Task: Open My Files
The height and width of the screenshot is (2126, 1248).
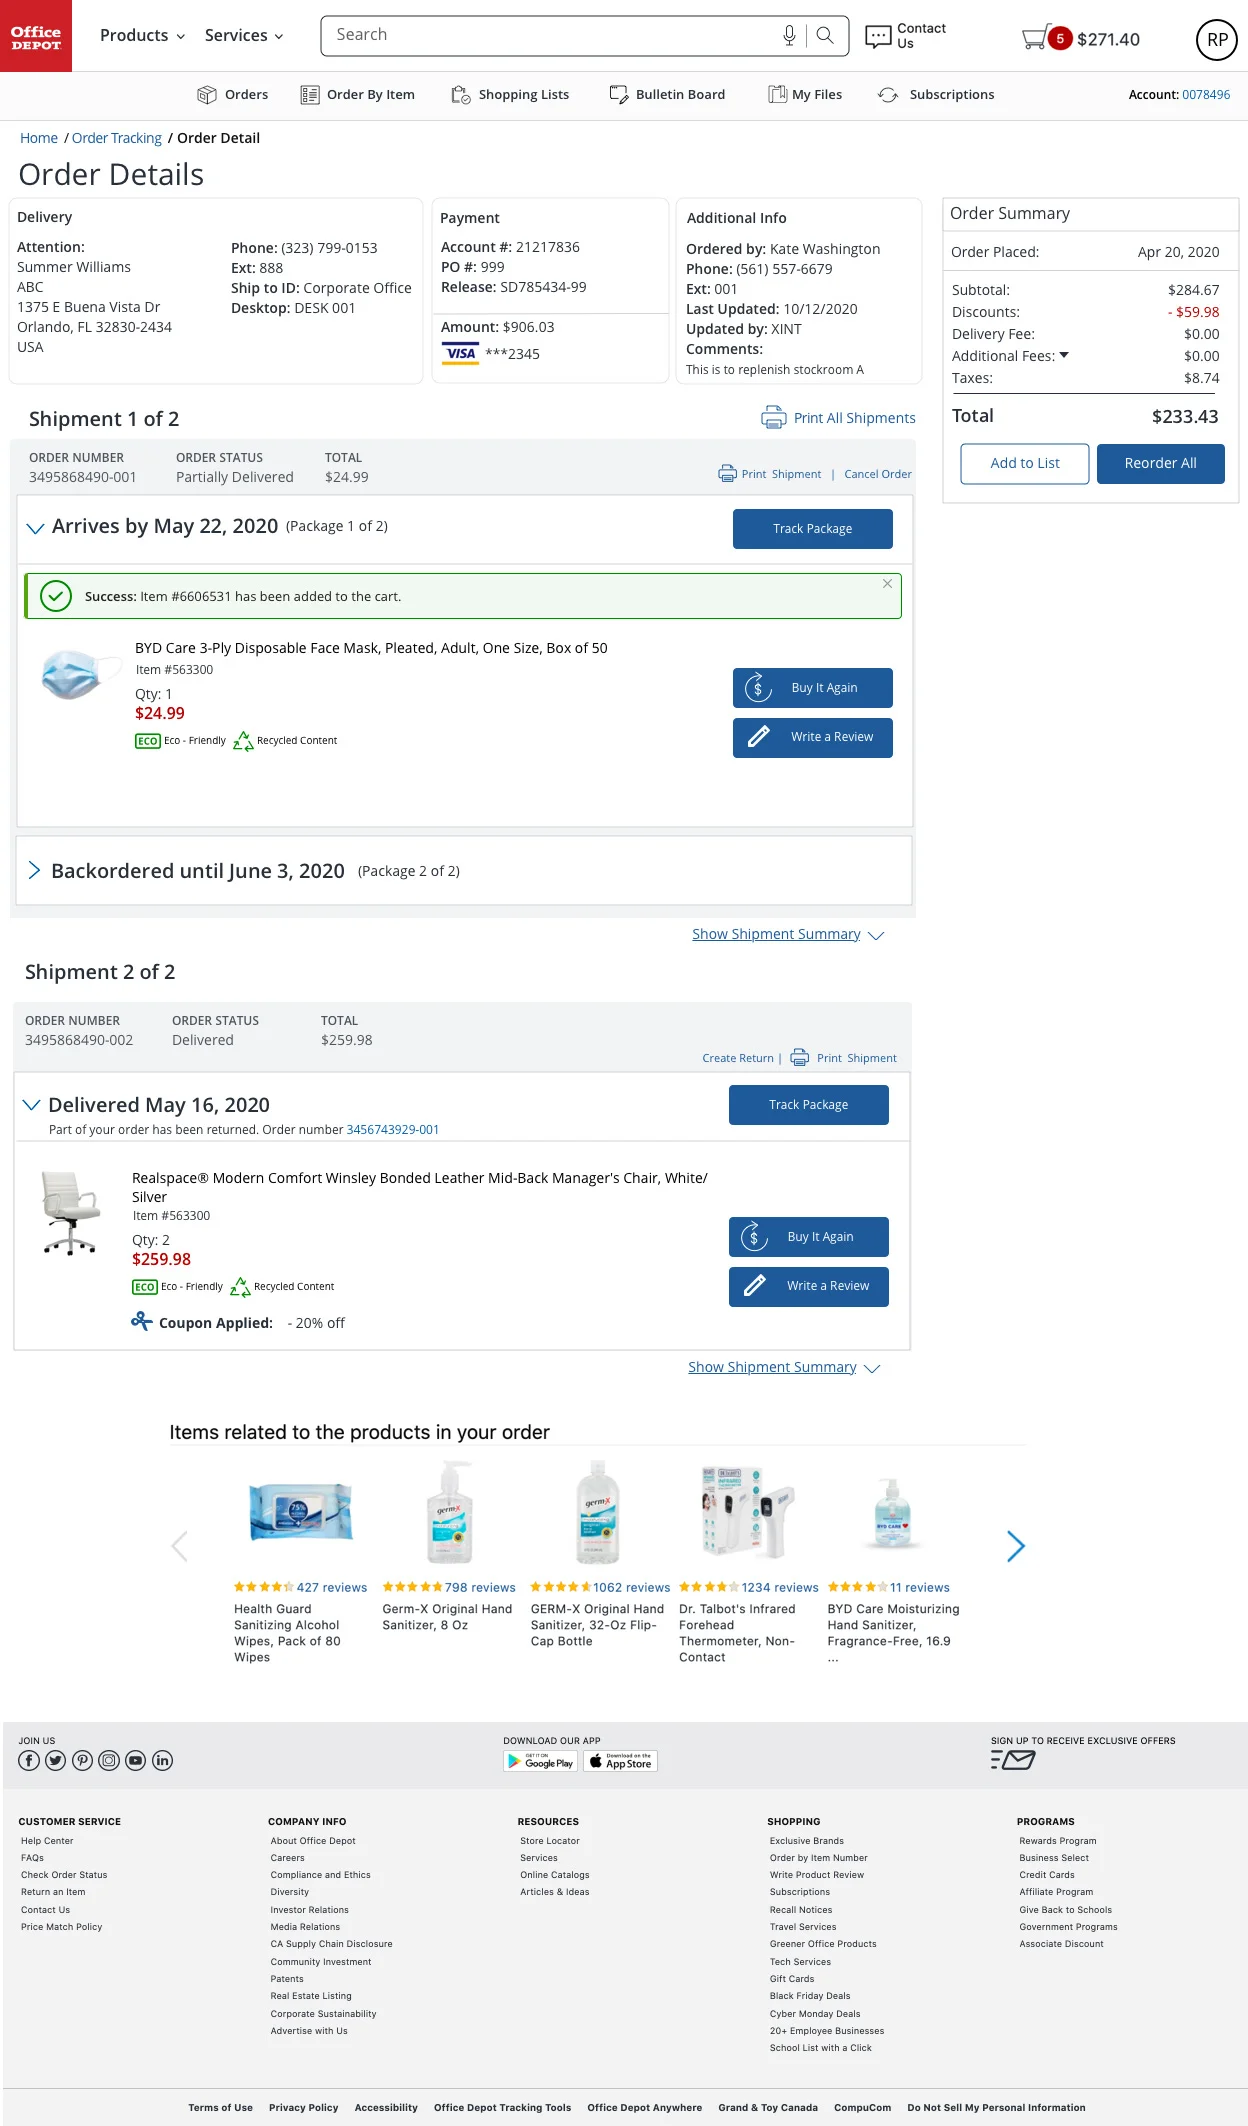Action: click(805, 95)
